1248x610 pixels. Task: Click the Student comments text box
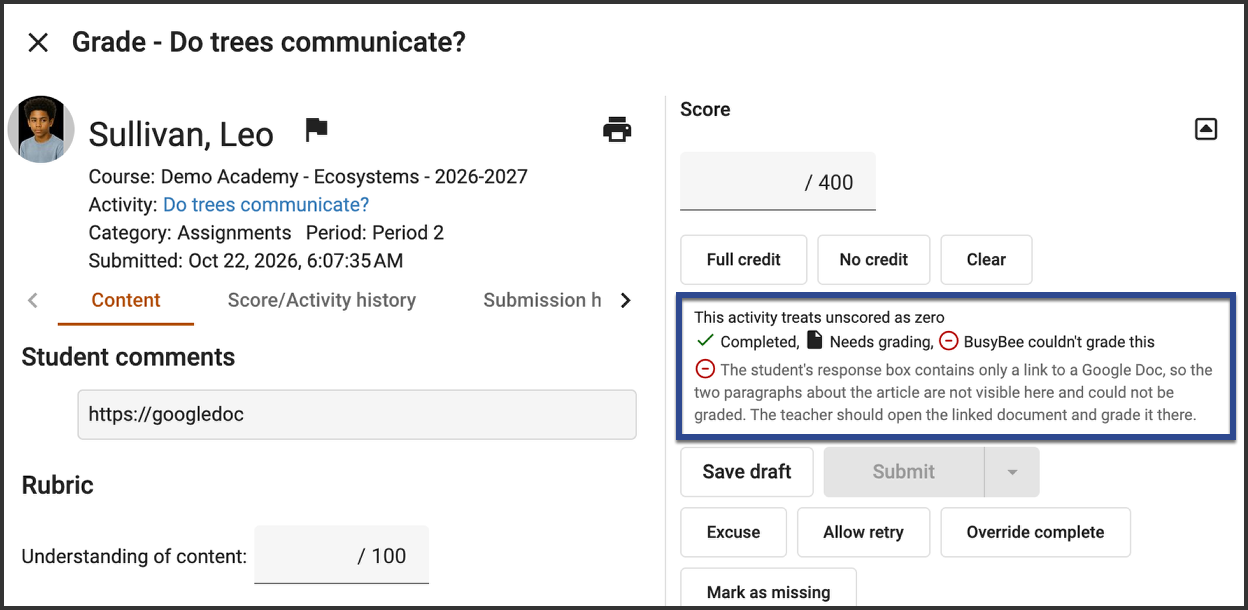tap(357, 414)
